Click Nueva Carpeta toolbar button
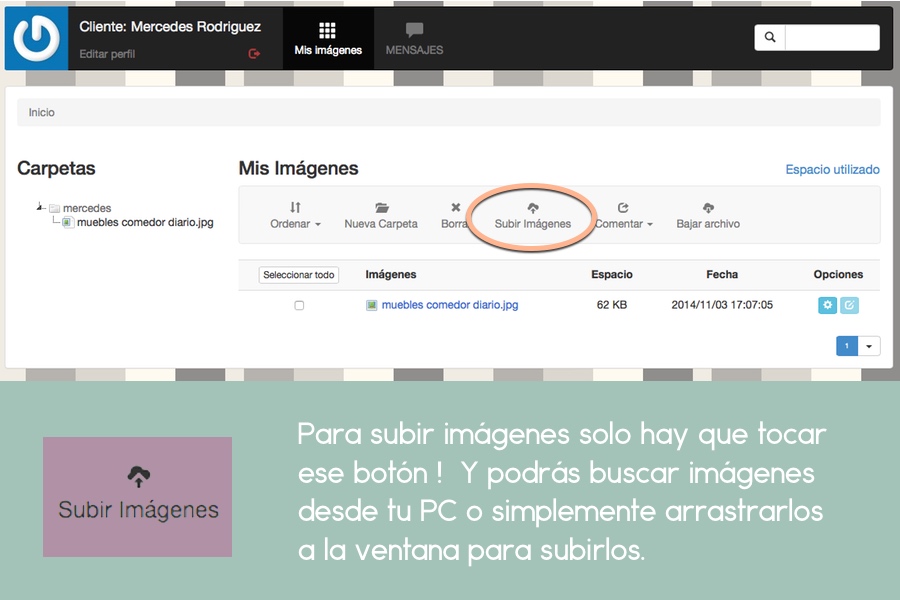 [x=381, y=215]
